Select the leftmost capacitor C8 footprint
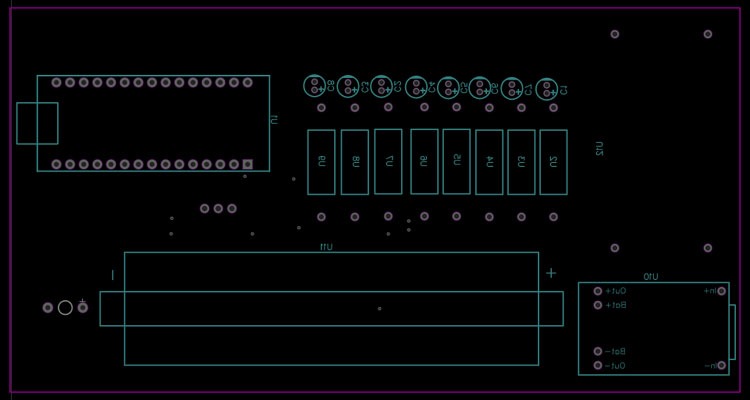Screen dimensions: 750x400 tap(316, 87)
